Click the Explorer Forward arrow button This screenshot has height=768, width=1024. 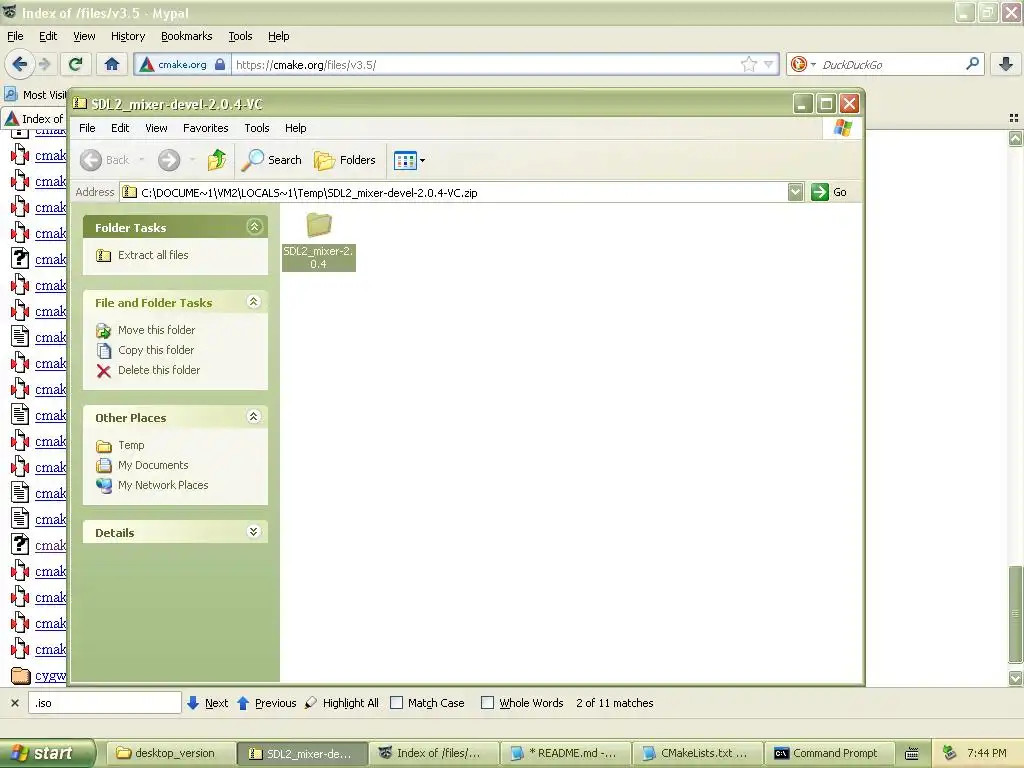coord(169,160)
